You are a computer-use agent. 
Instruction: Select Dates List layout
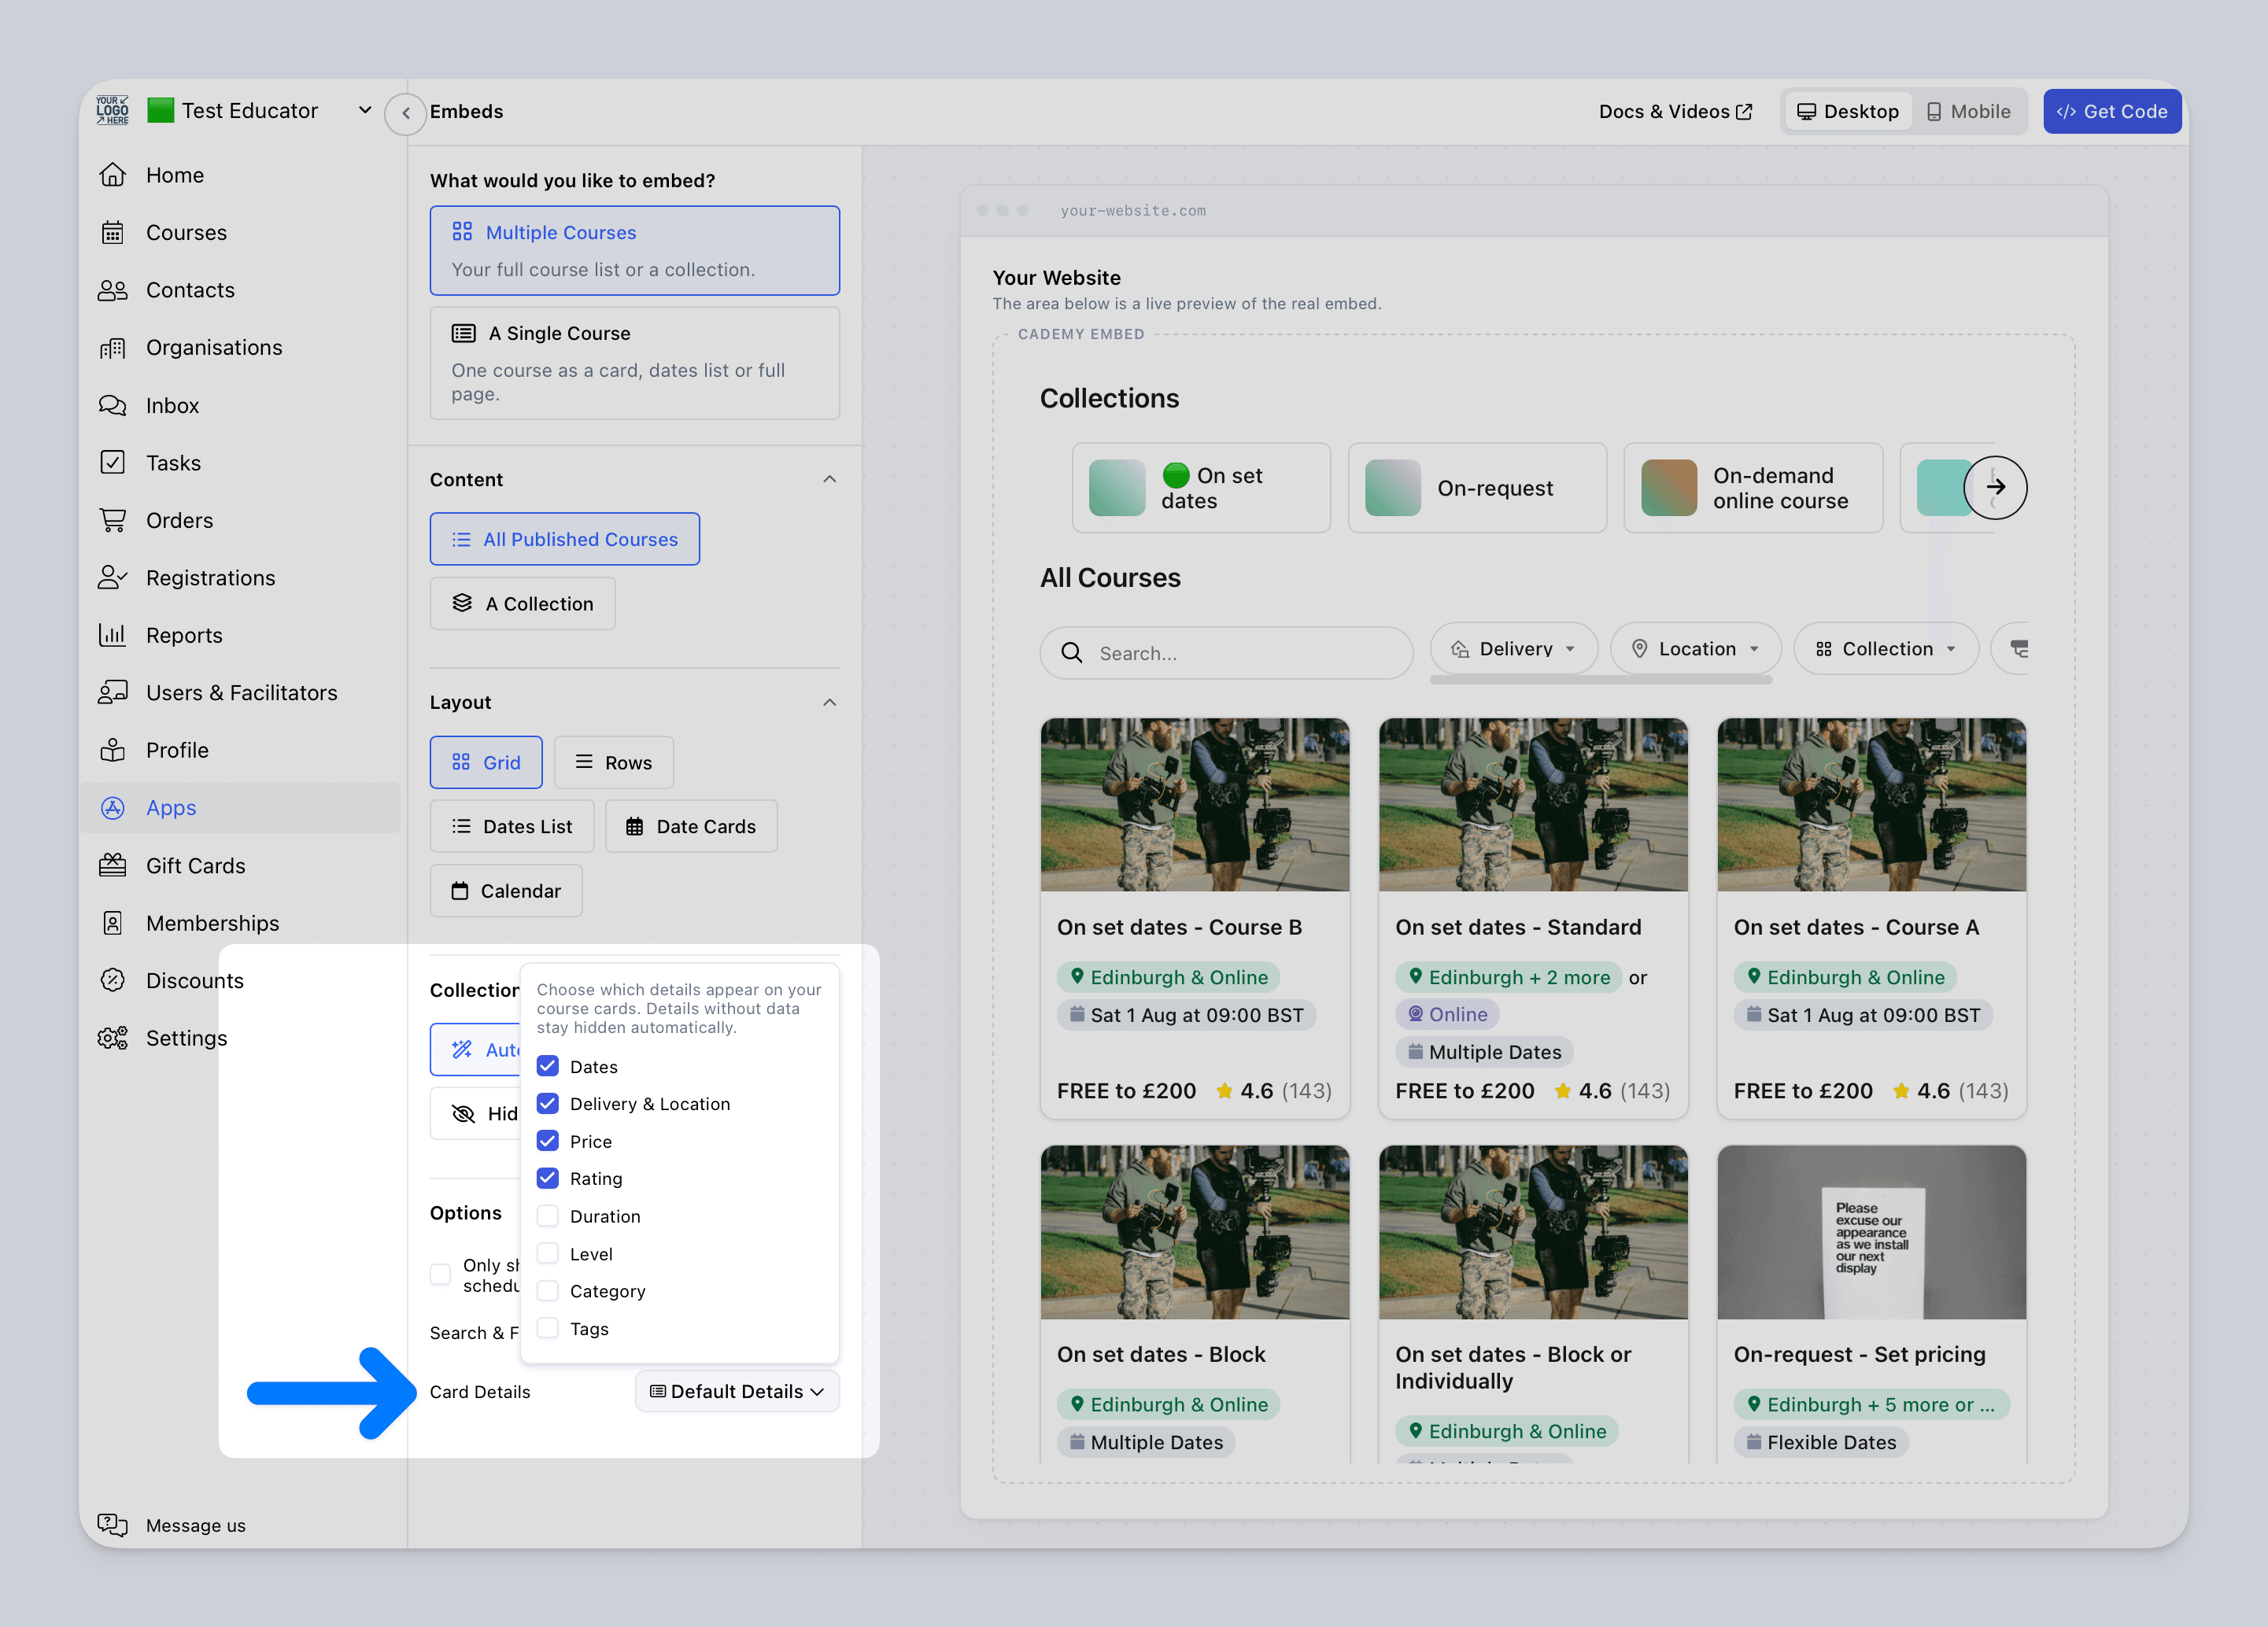512,826
